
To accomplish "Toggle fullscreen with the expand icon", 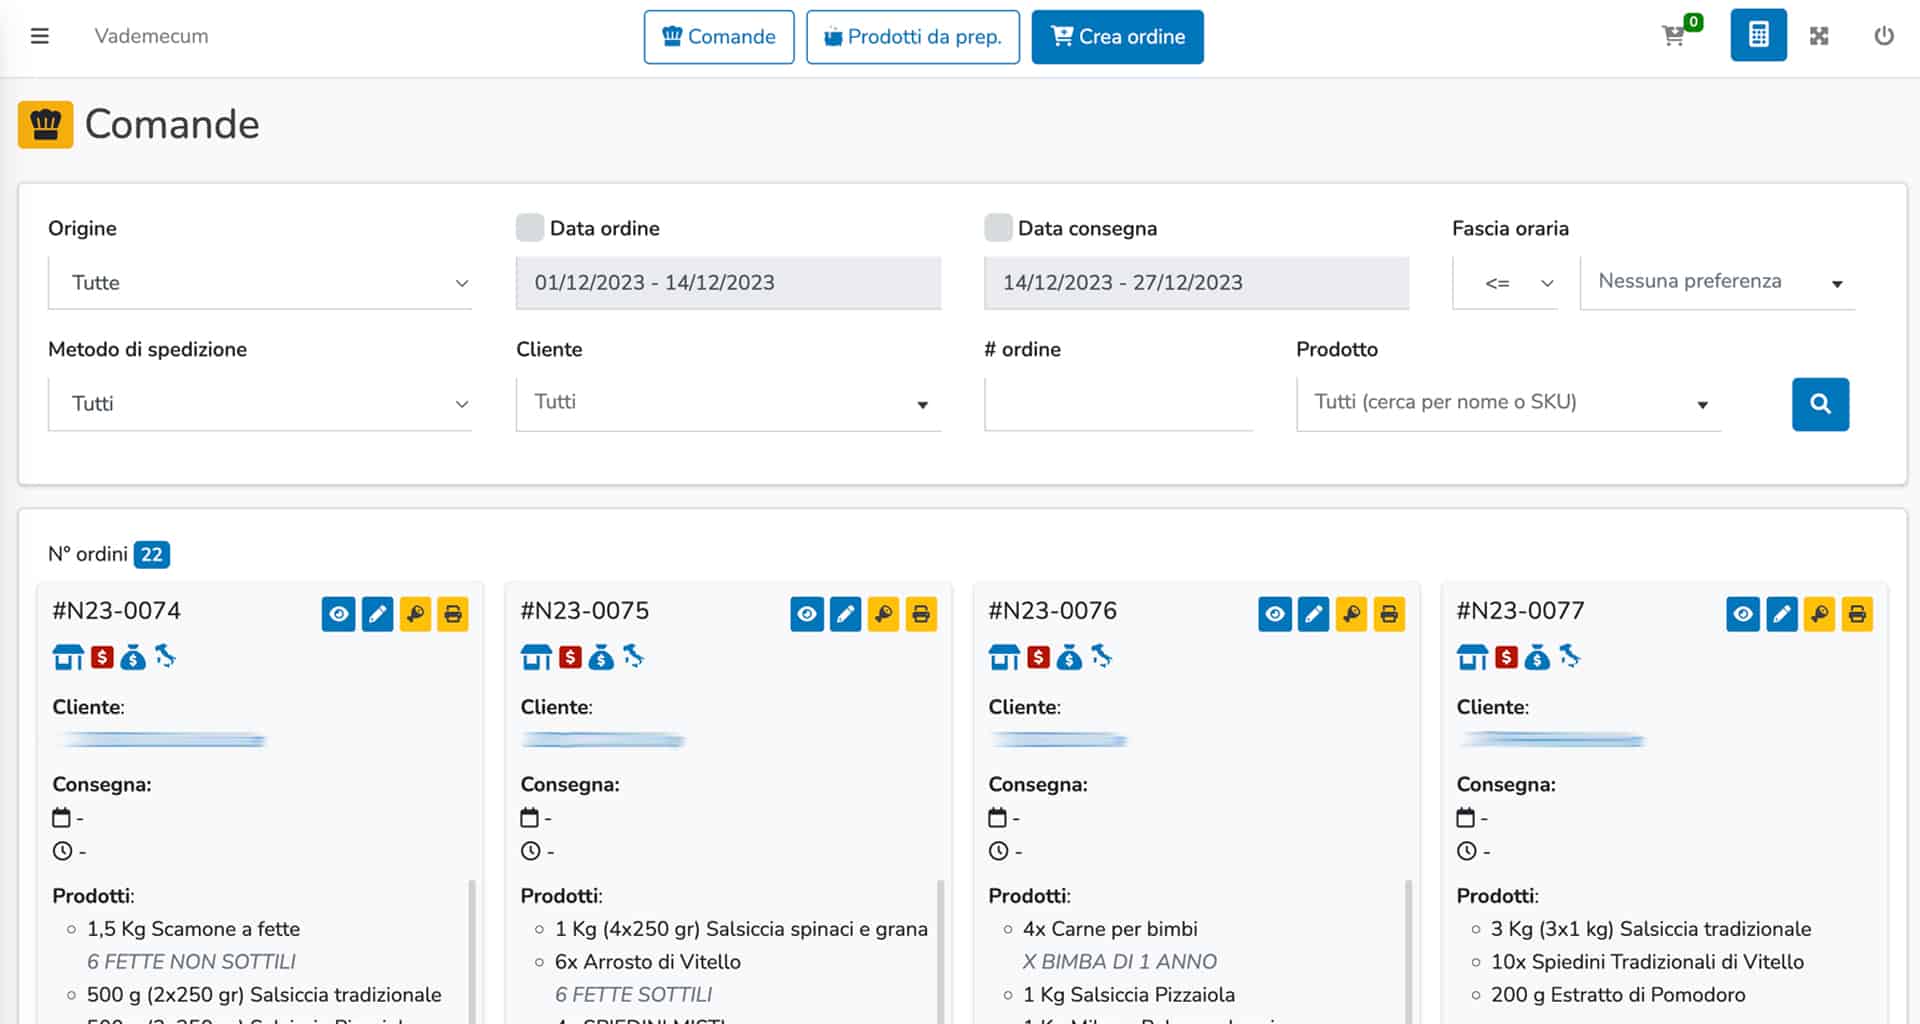I will (1820, 35).
